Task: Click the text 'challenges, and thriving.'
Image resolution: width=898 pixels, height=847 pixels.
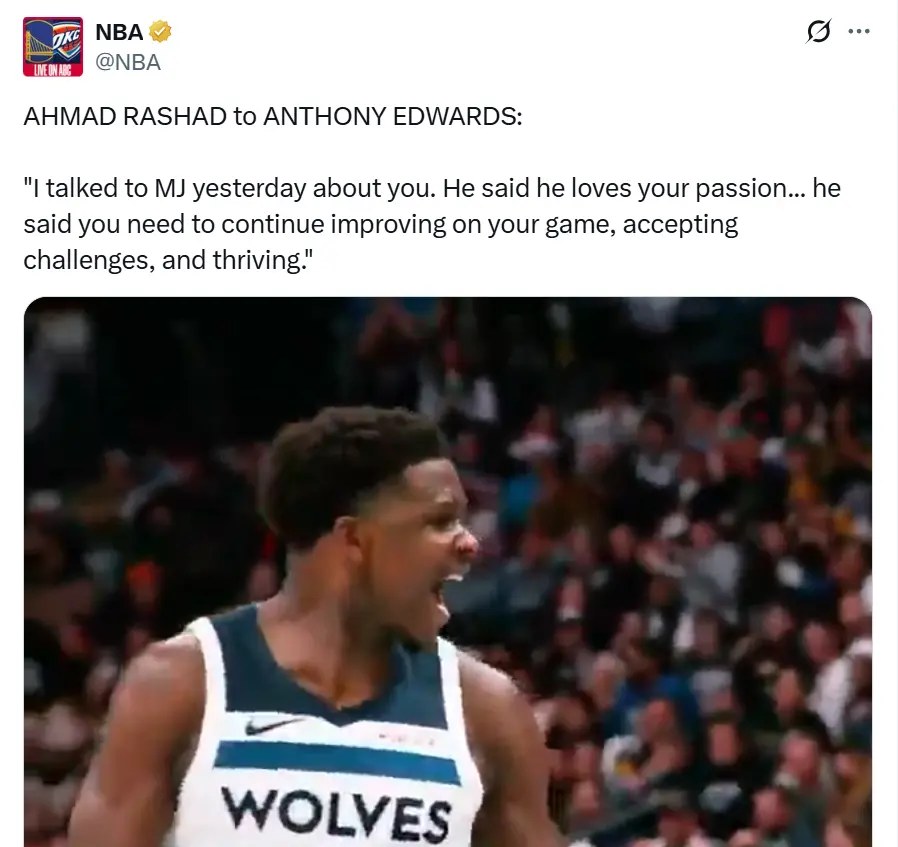Action: click(x=168, y=260)
